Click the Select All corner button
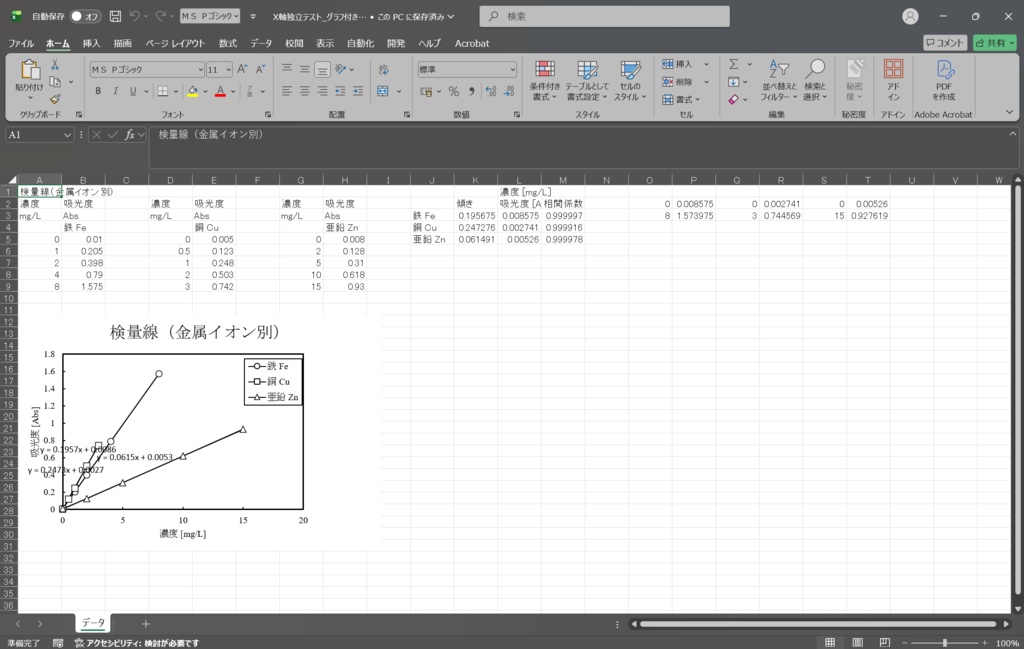1024x649 pixels. point(11,180)
